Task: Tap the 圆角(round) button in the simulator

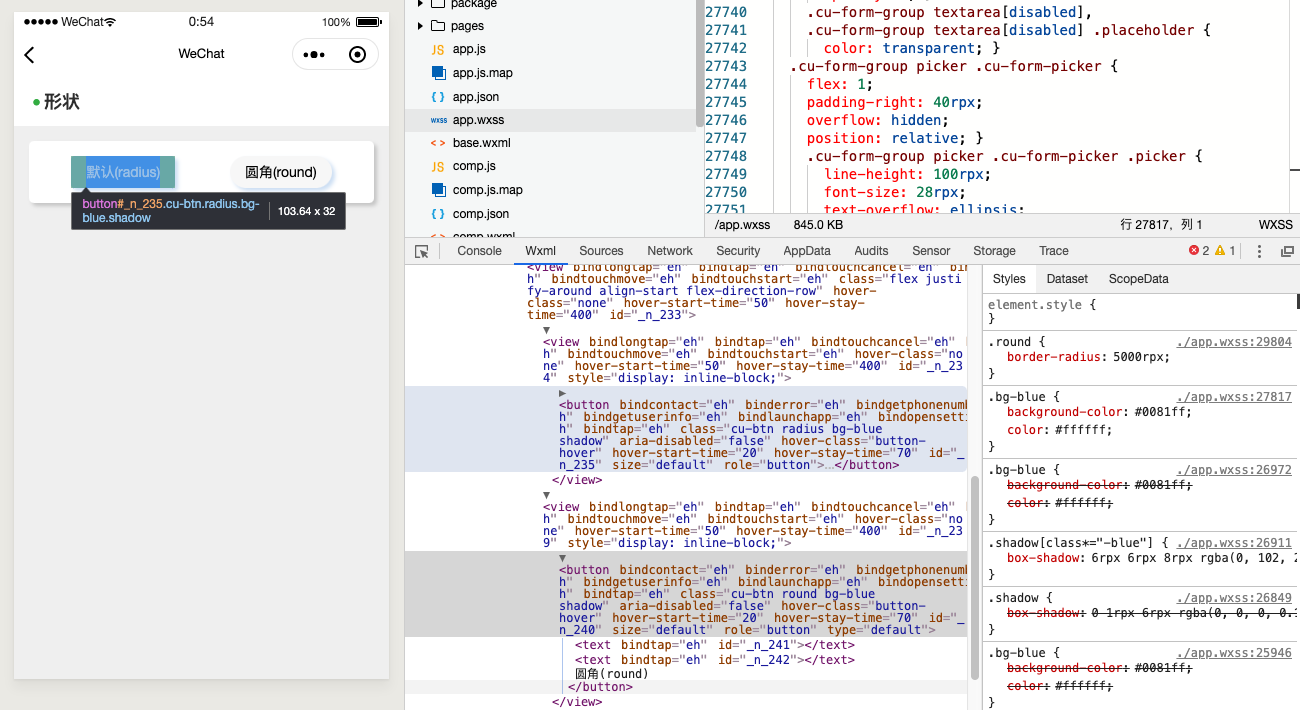Action: tap(281, 172)
